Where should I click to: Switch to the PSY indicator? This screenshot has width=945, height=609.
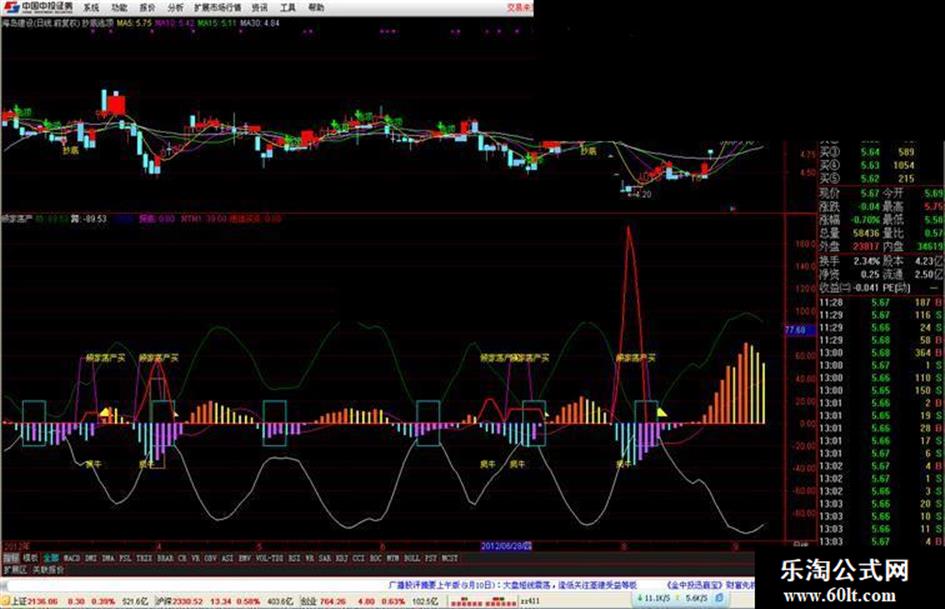pyautogui.click(x=430, y=558)
